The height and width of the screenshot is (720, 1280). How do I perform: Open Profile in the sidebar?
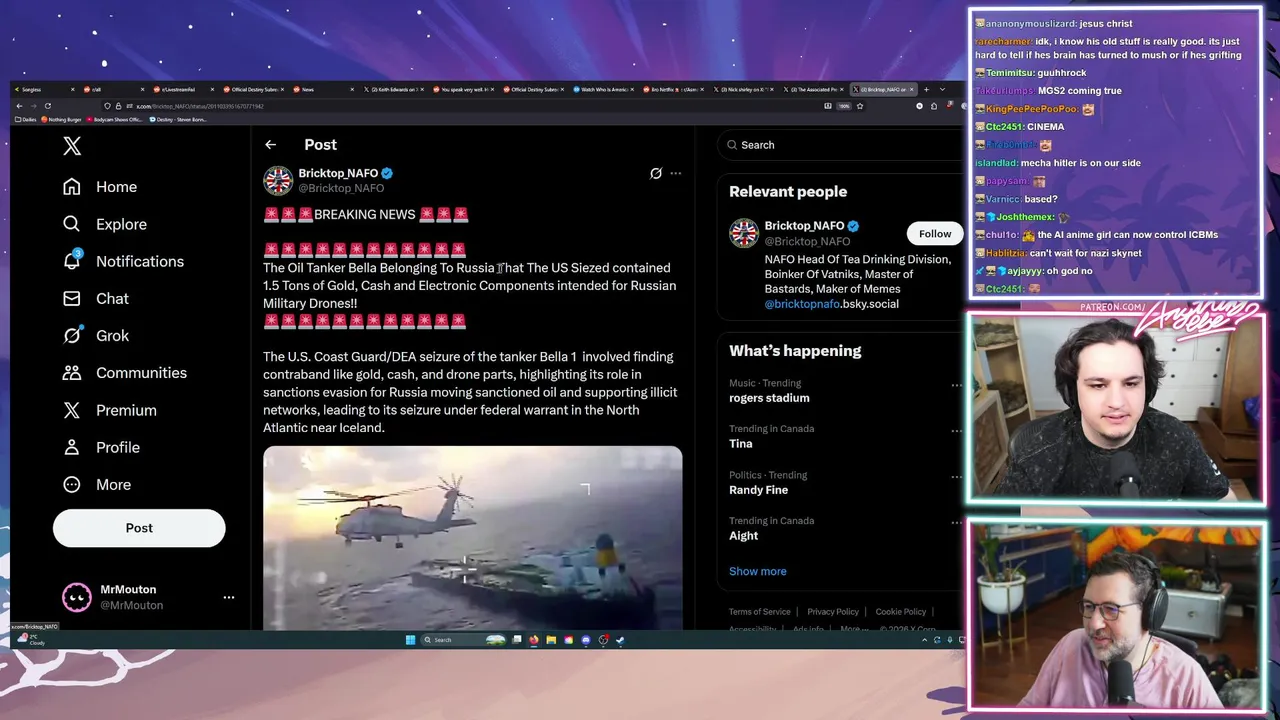coord(101,447)
